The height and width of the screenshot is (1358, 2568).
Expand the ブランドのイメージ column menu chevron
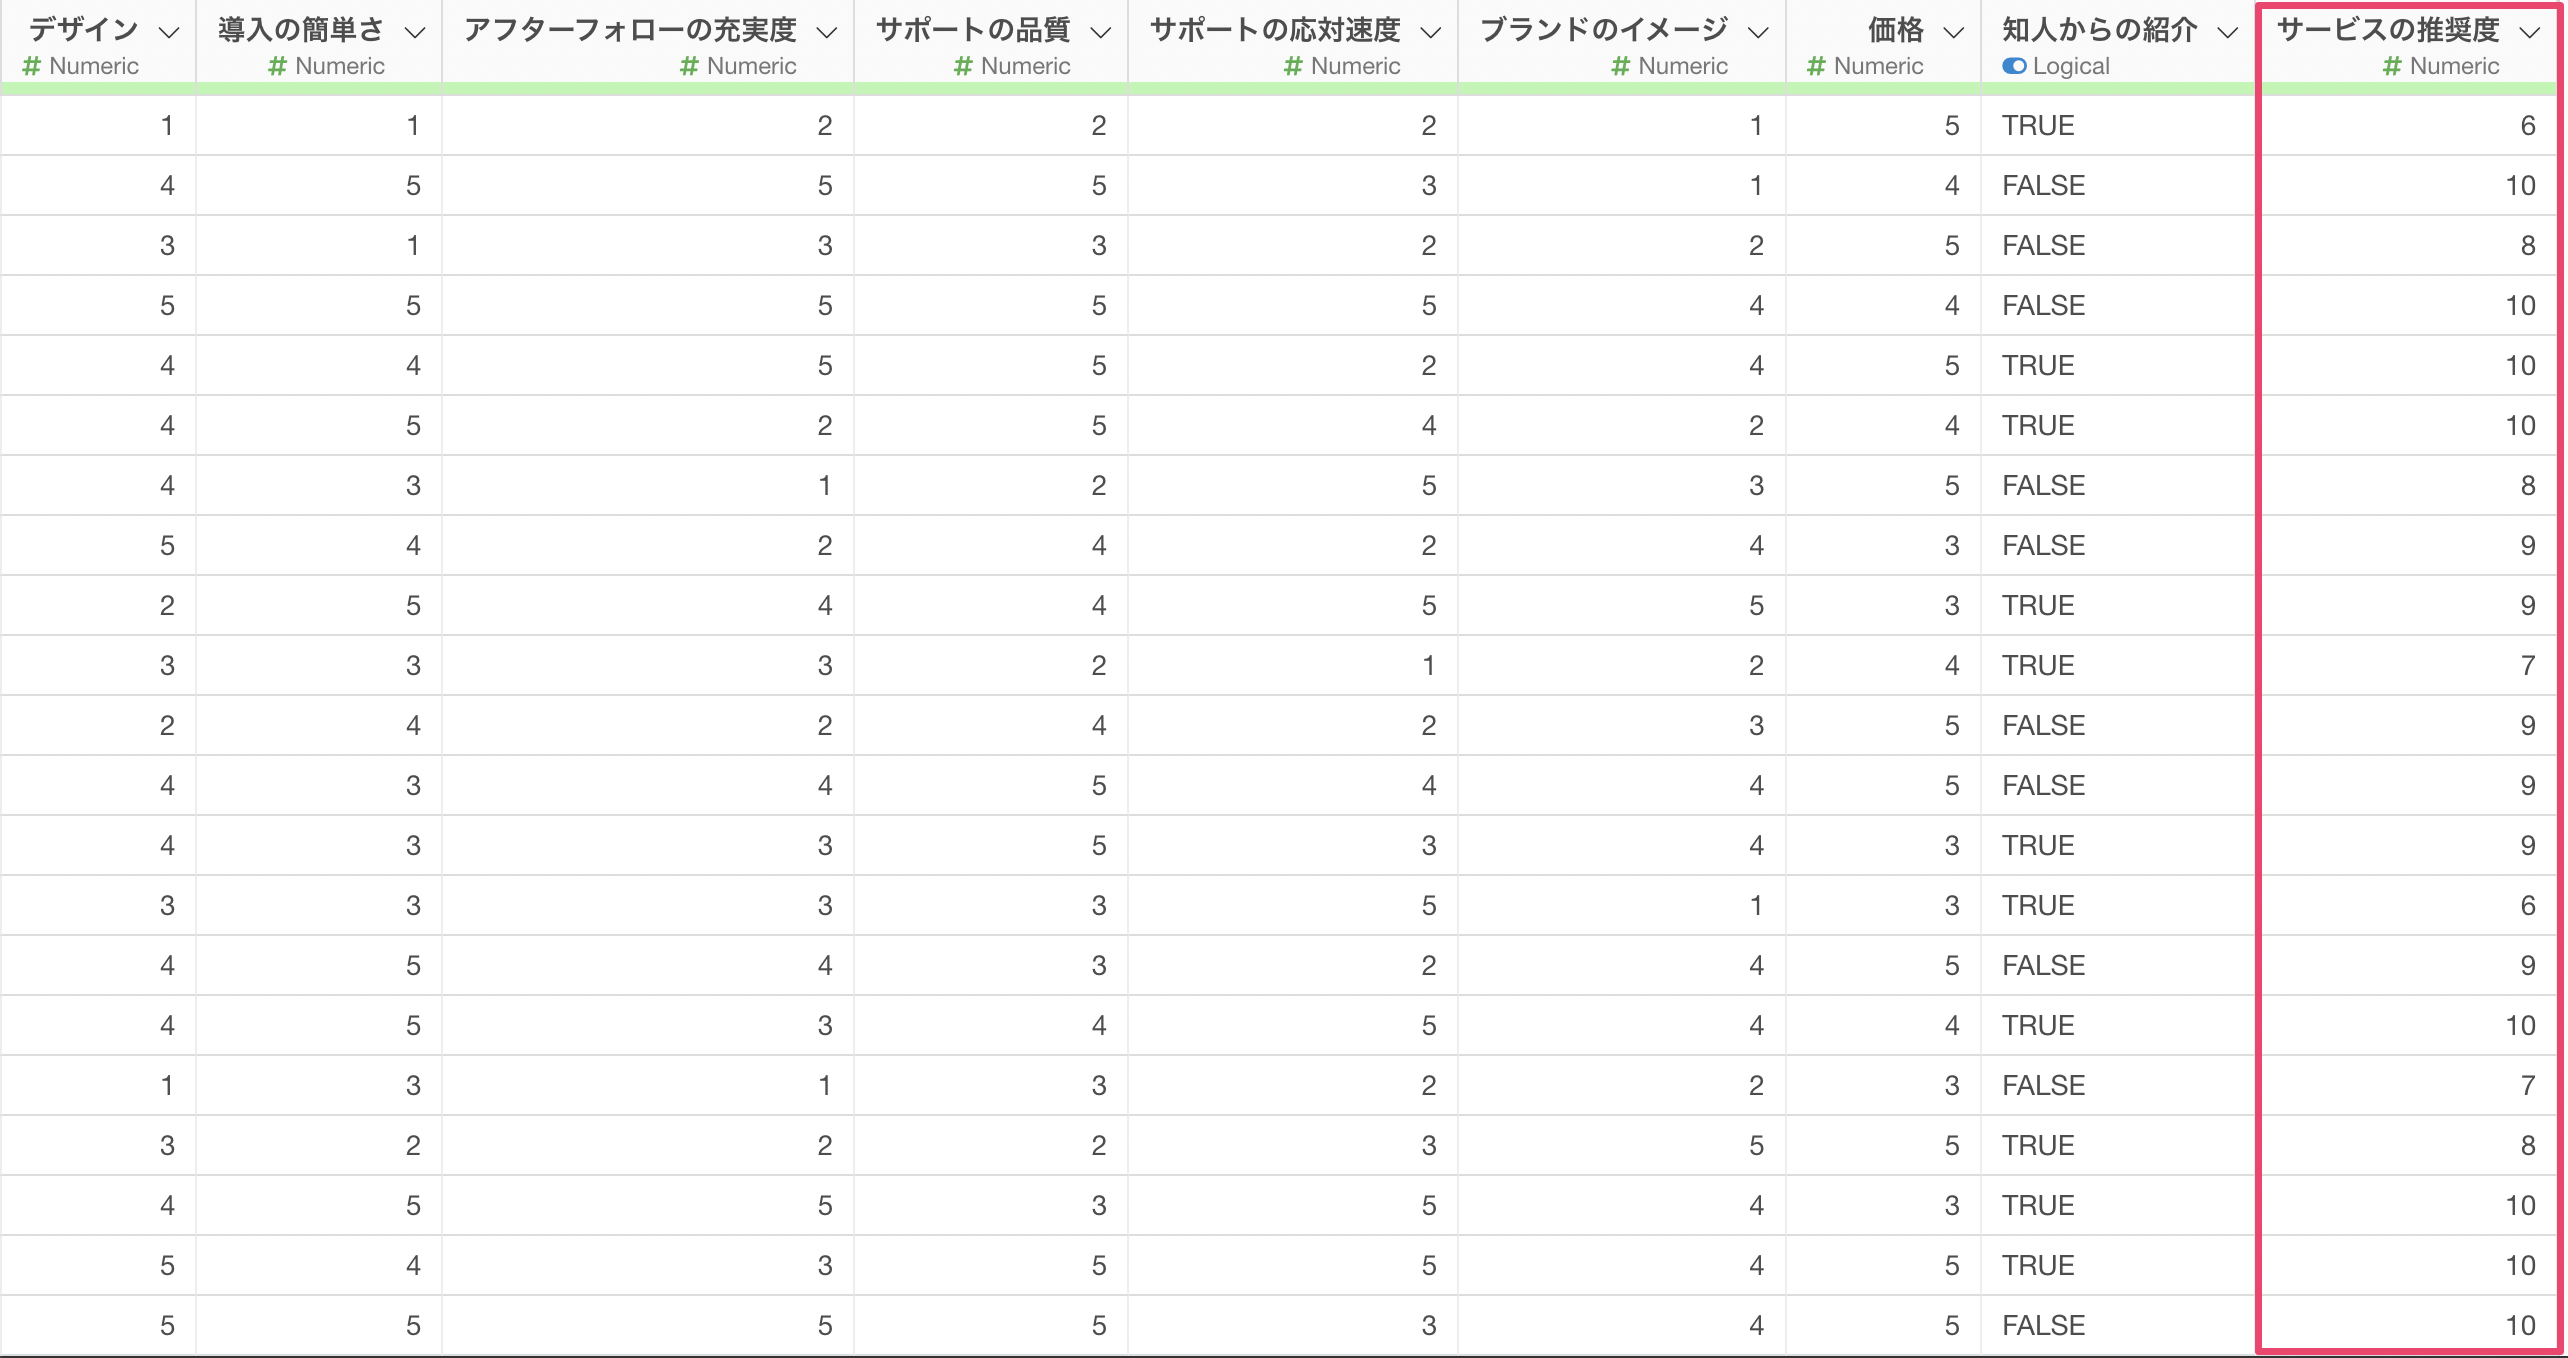pos(1757,32)
